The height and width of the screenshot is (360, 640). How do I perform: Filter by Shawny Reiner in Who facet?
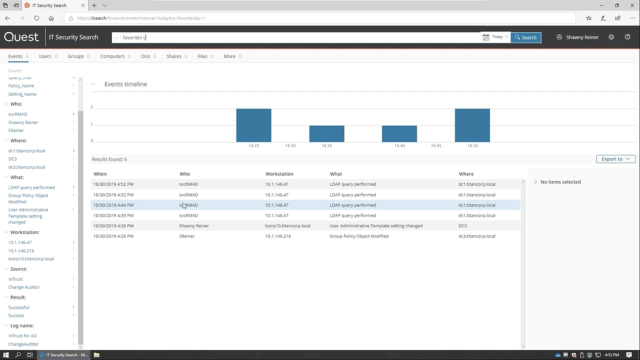[23, 122]
